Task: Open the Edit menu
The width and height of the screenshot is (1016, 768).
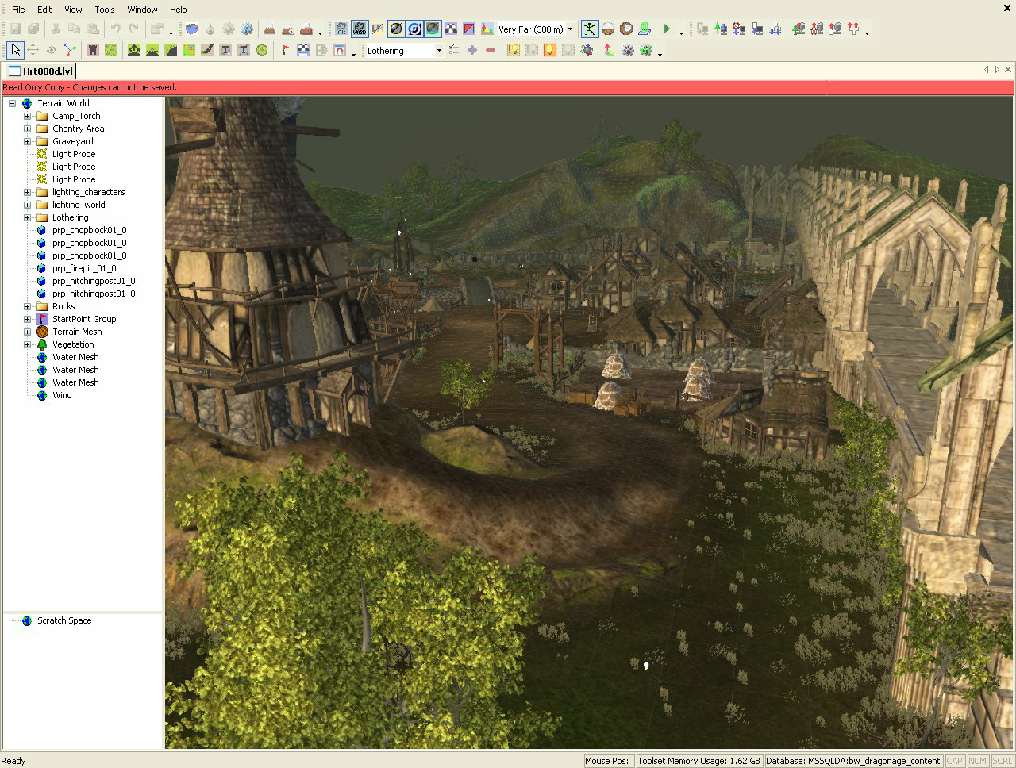Action: tap(45, 9)
